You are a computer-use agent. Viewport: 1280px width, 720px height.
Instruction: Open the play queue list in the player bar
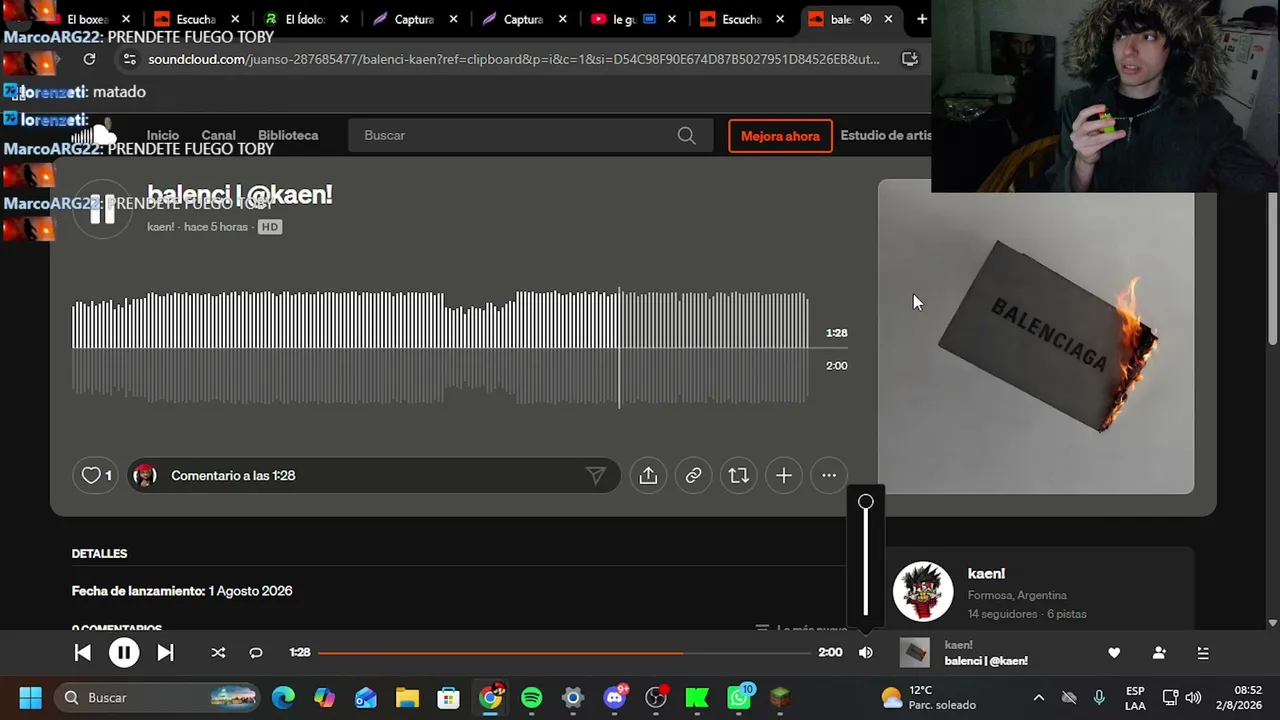(1203, 653)
